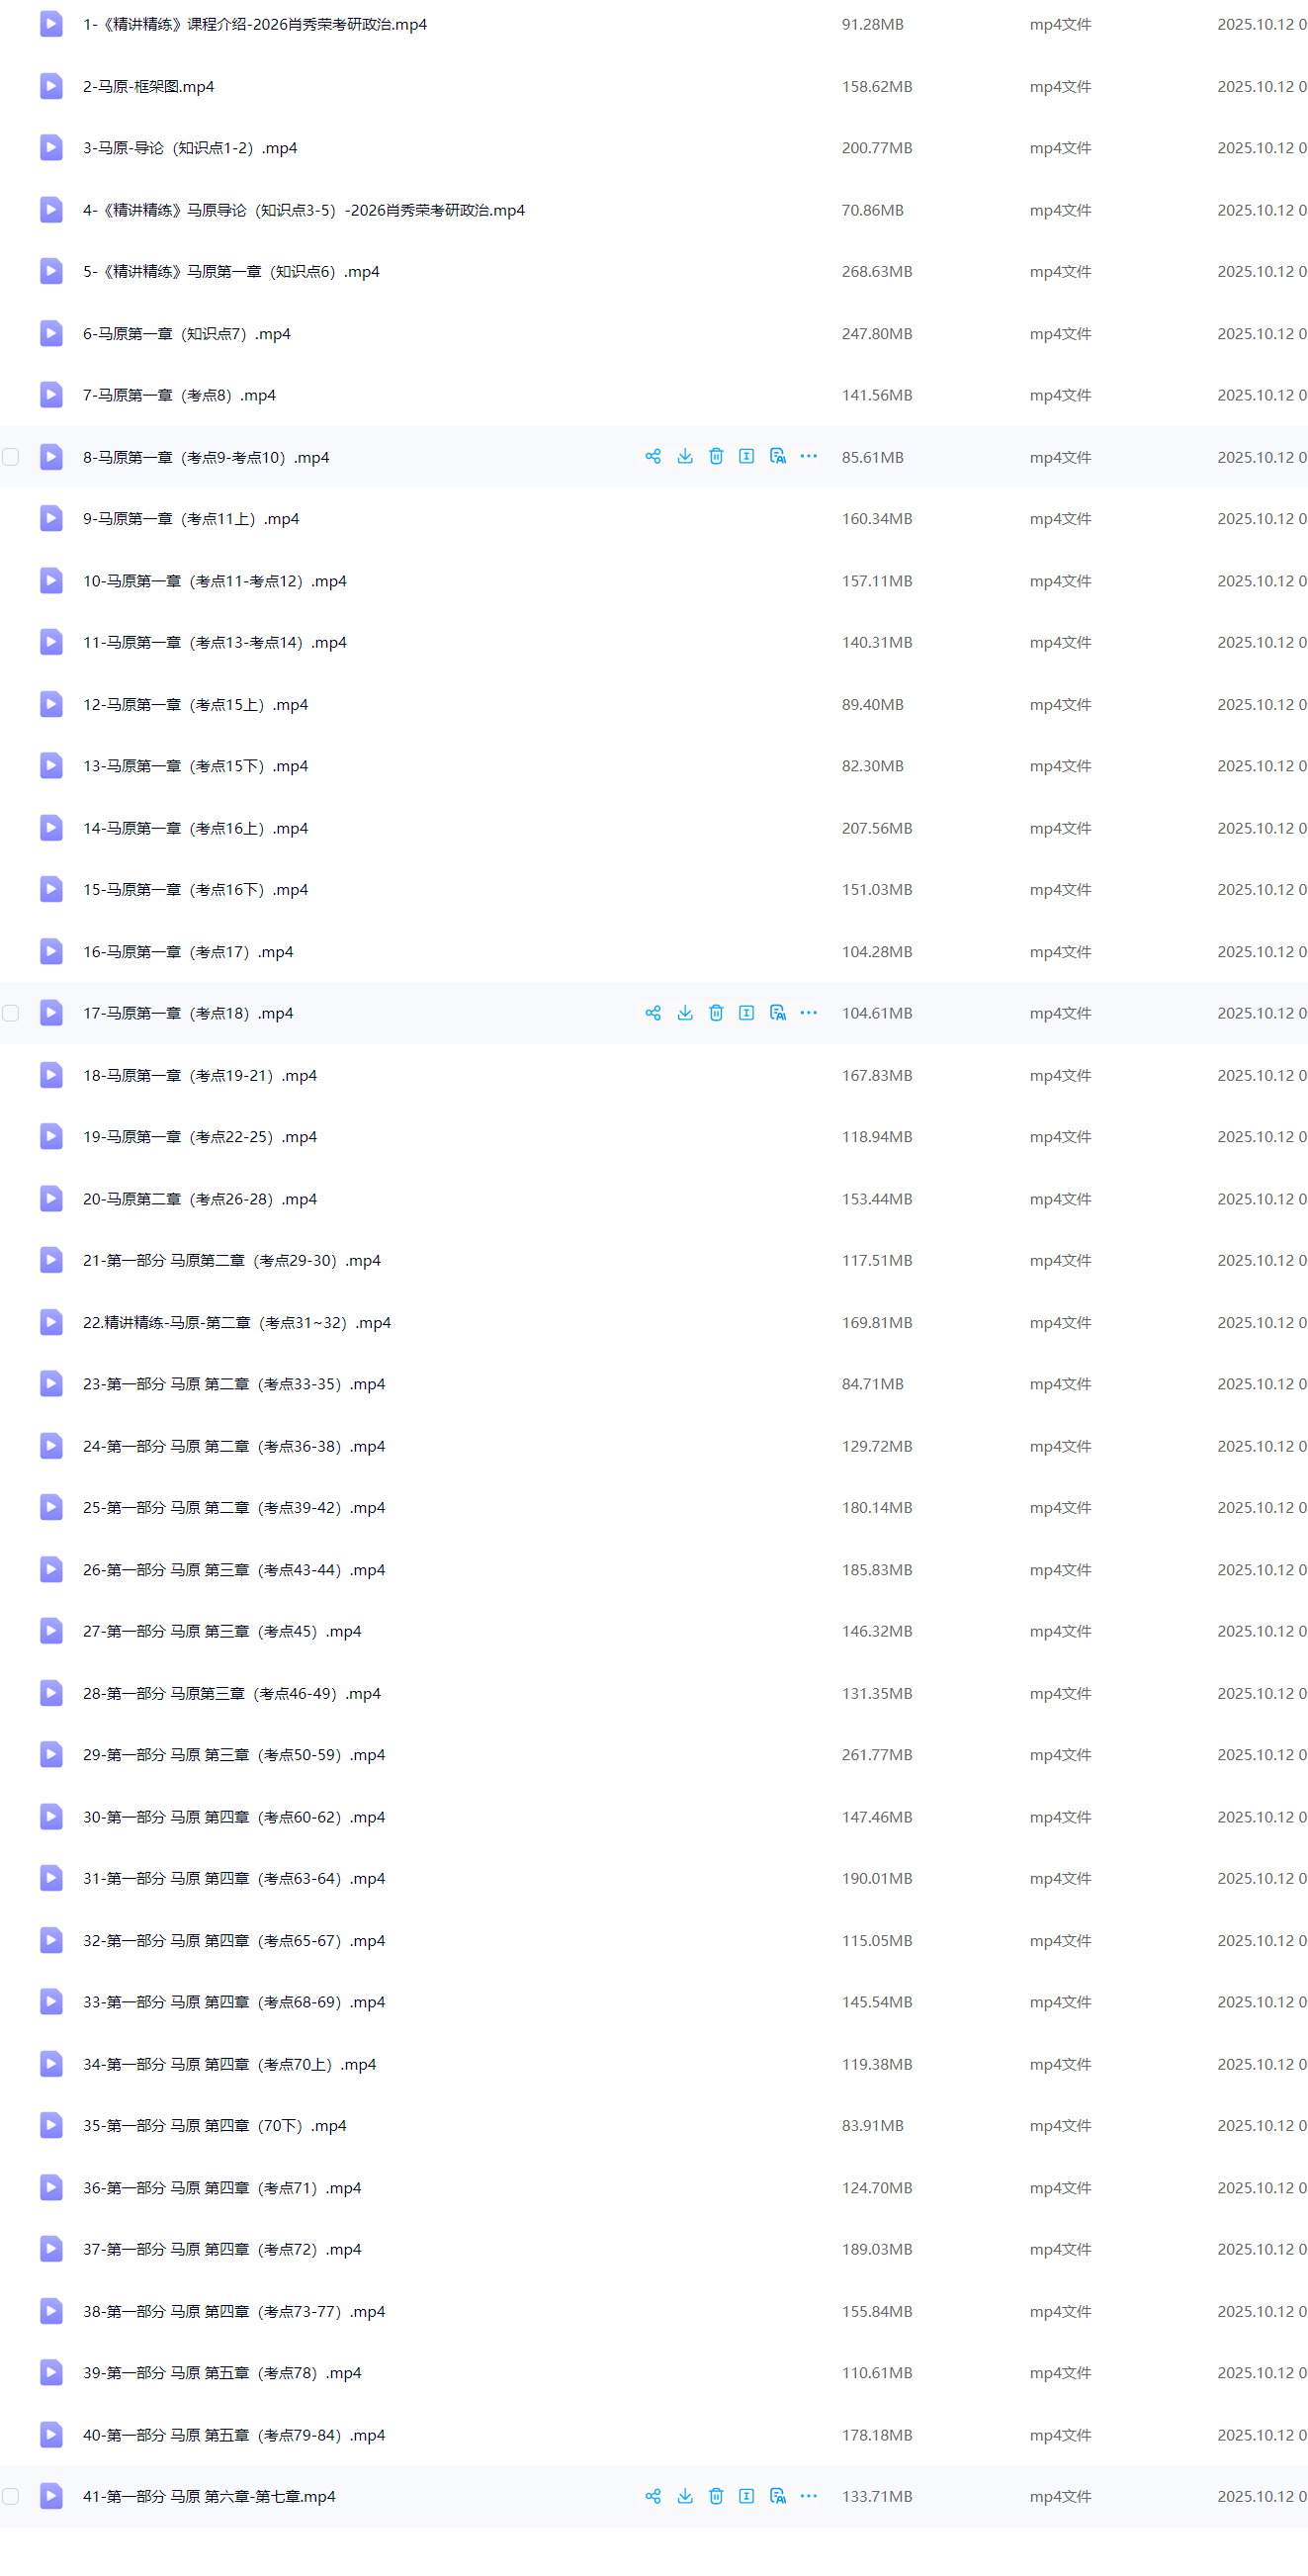Click the trash icon on row 41
The height and width of the screenshot is (2576, 1308).
pos(716,2496)
